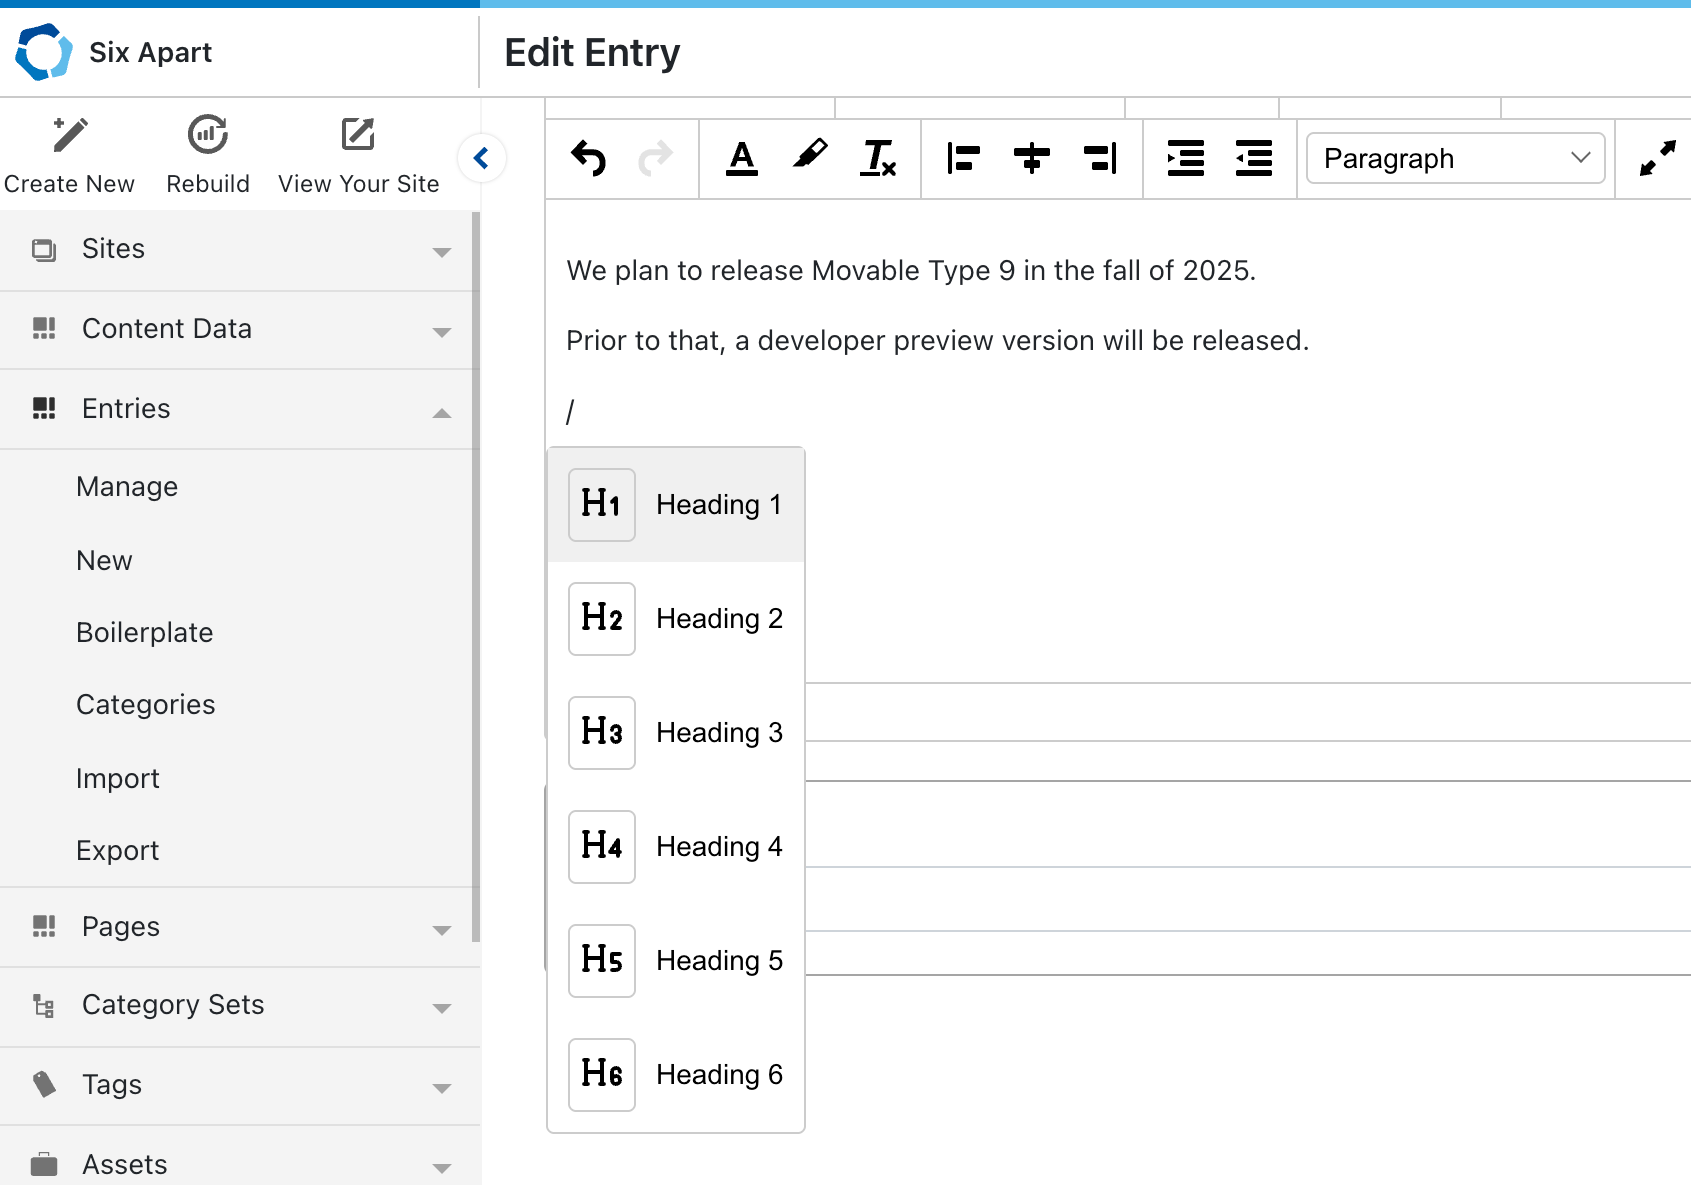The height and width of the screenshot is (1185, 1691).
Task: Click the undo arrow in editor toolbar
Action: (x=589, y=158)
